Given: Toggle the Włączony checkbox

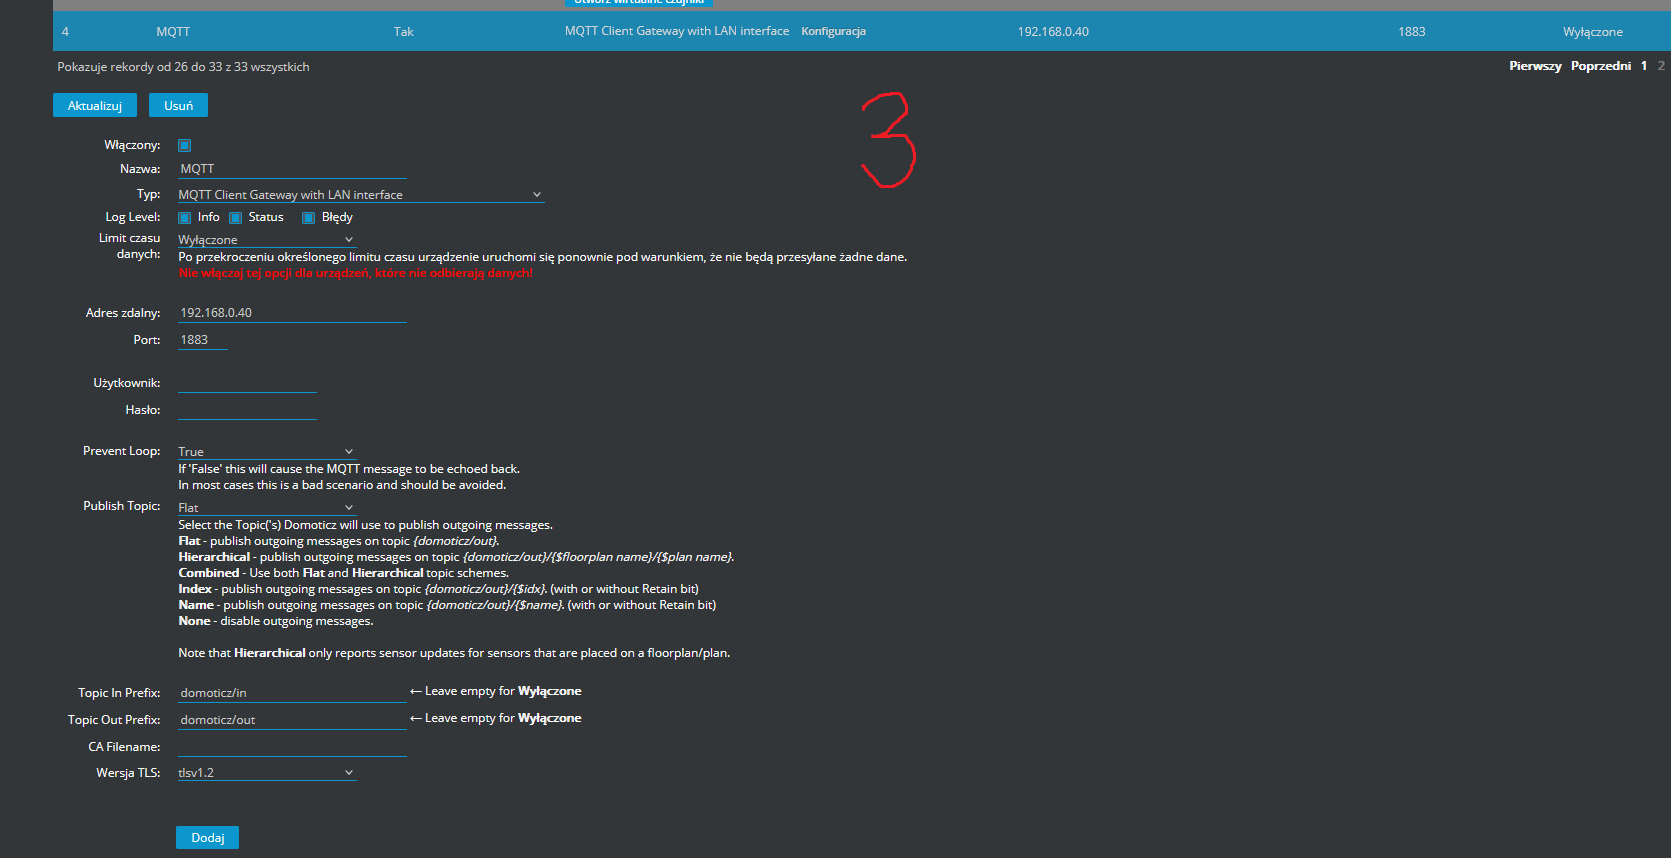Looking at the screenshot, I should (x=184, y=145).
